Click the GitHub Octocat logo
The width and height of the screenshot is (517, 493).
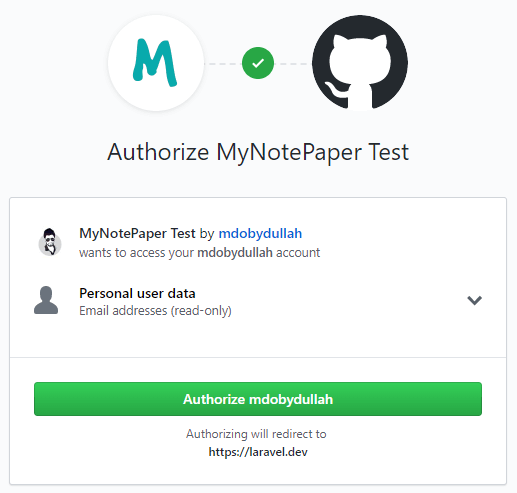point(360,63)
